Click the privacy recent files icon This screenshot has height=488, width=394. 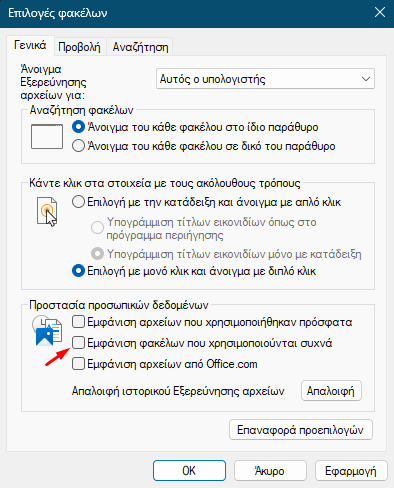coord(47,330)
